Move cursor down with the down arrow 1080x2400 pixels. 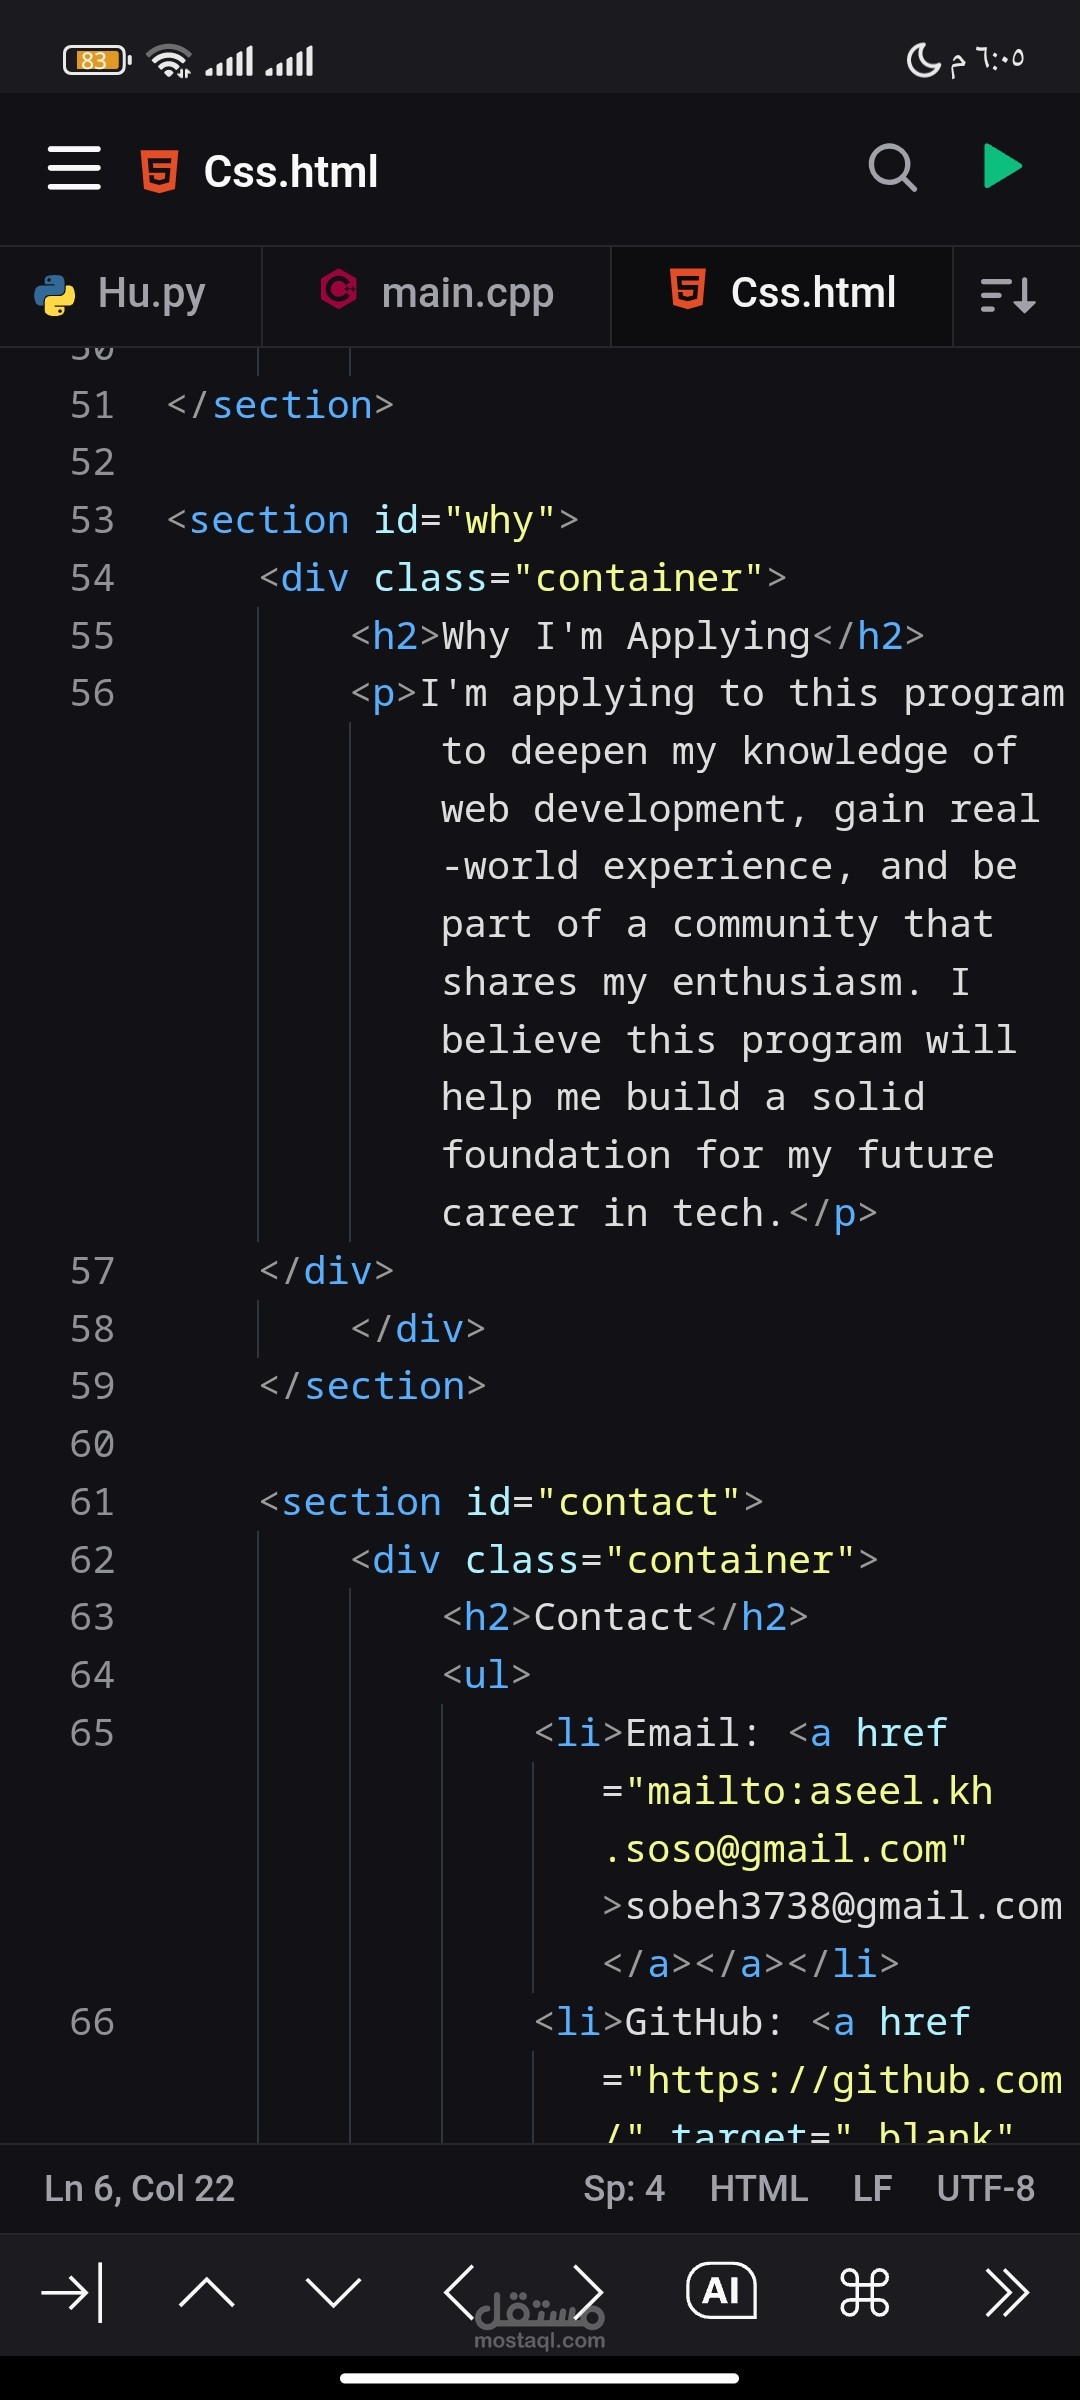[x=333, y=2292]
